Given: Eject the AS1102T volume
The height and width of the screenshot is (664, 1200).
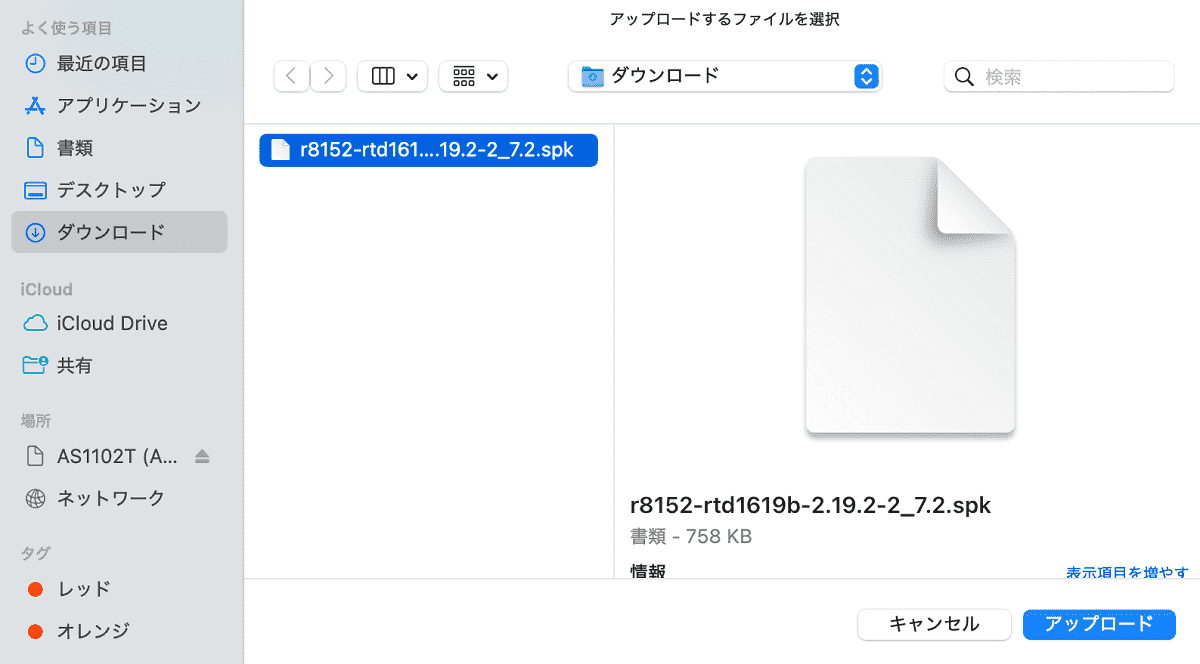Looking at the screenshot, I should (203, 456).
